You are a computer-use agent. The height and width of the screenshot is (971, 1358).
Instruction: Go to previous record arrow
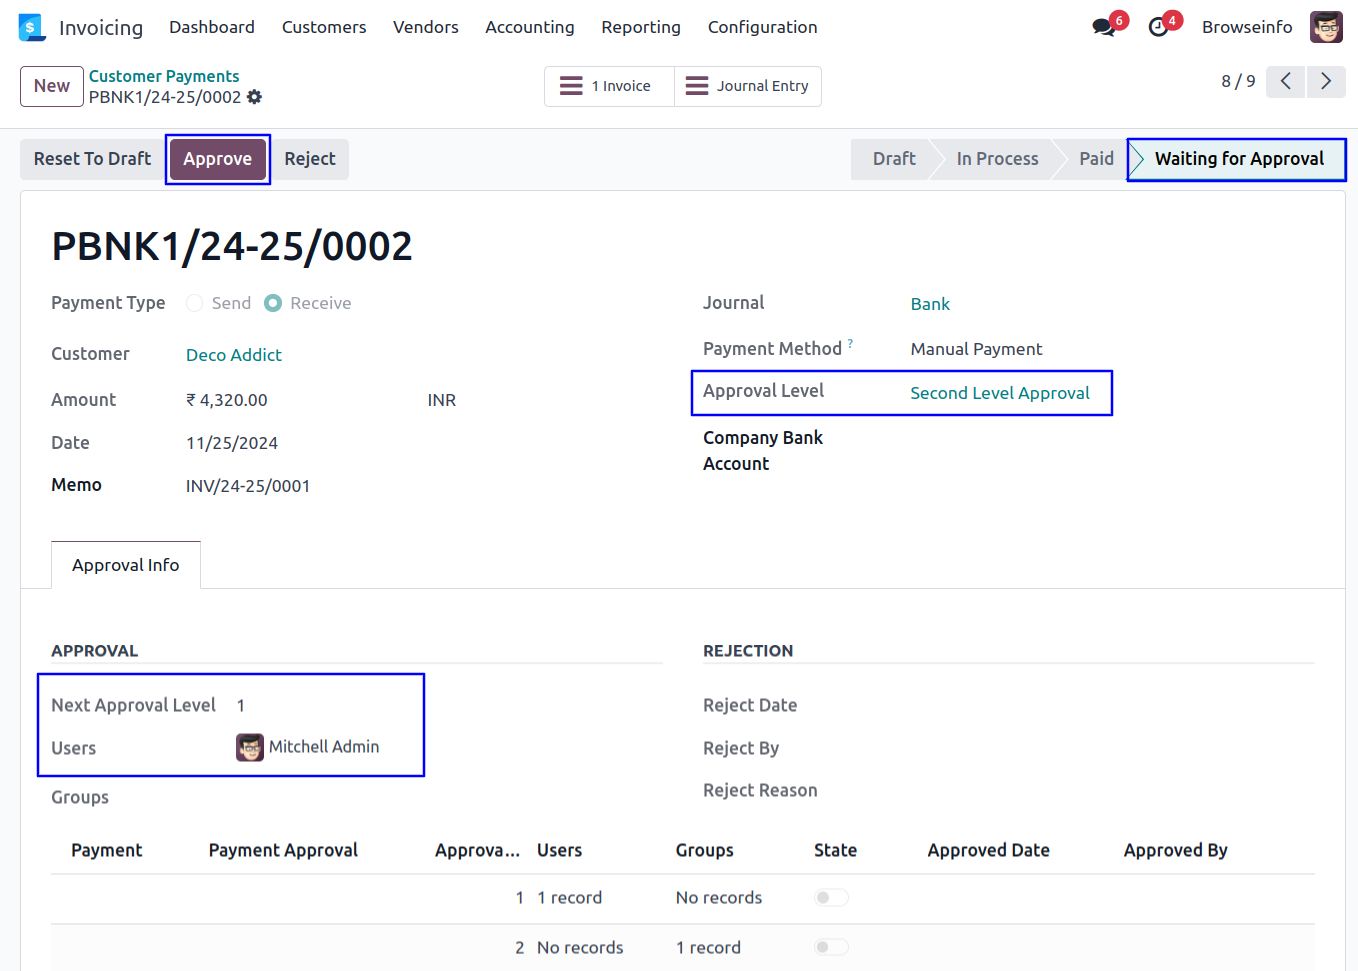click(x=1286, y=82)
